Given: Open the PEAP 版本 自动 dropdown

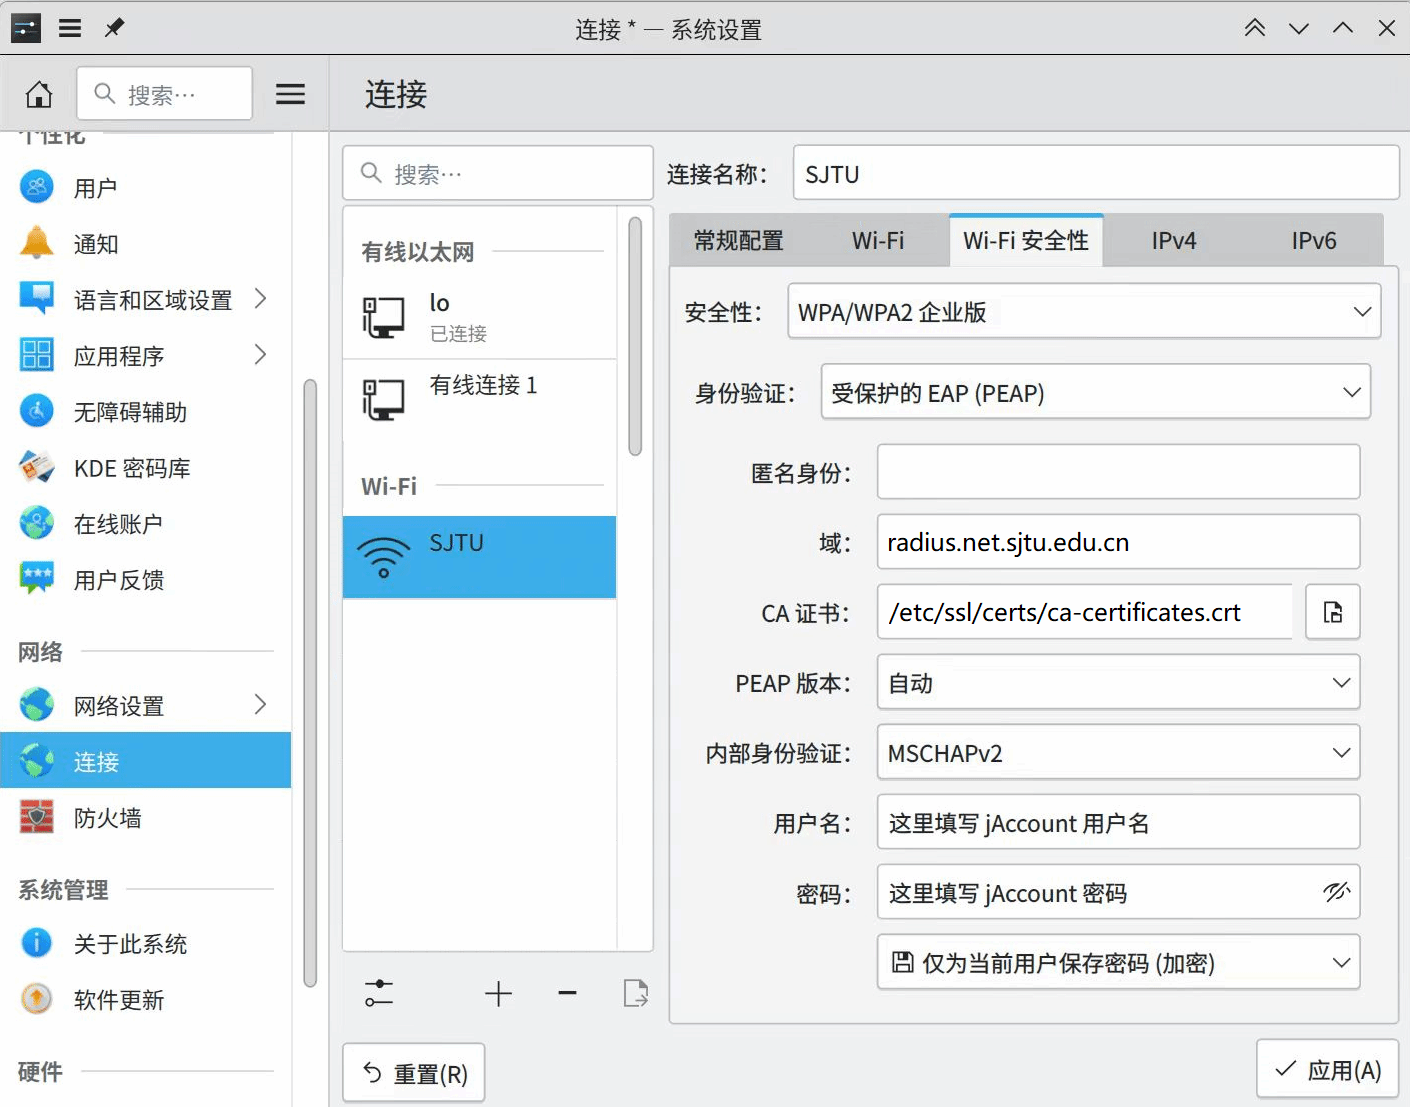Looking at the screenshot, I should (1118, 682).
